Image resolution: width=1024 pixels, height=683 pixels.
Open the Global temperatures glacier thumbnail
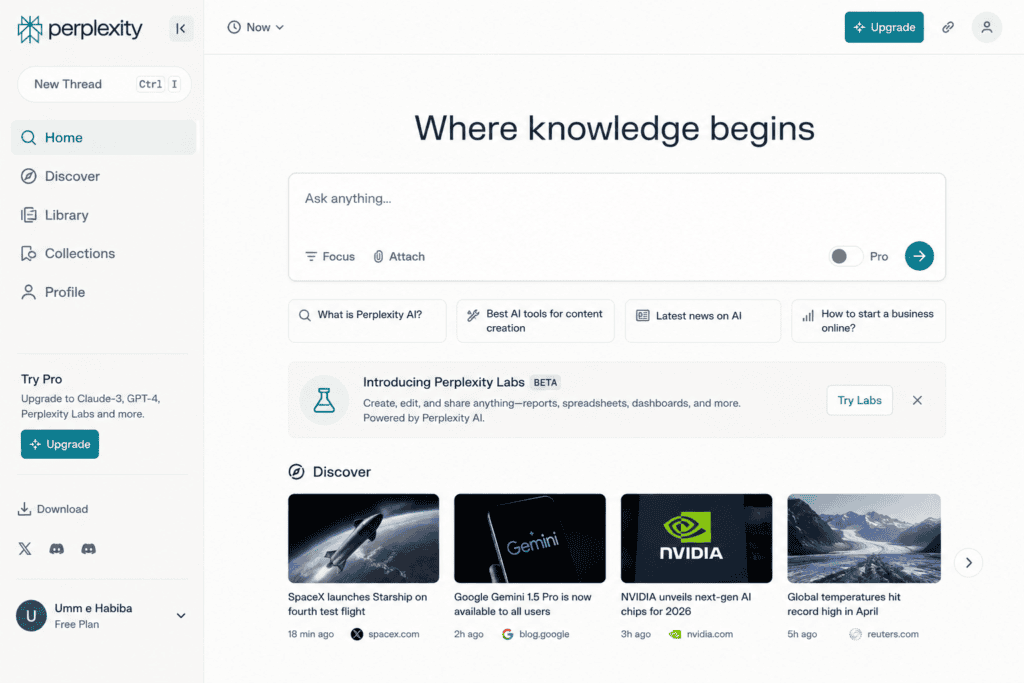pyautogui.click(x=863, y=538)
